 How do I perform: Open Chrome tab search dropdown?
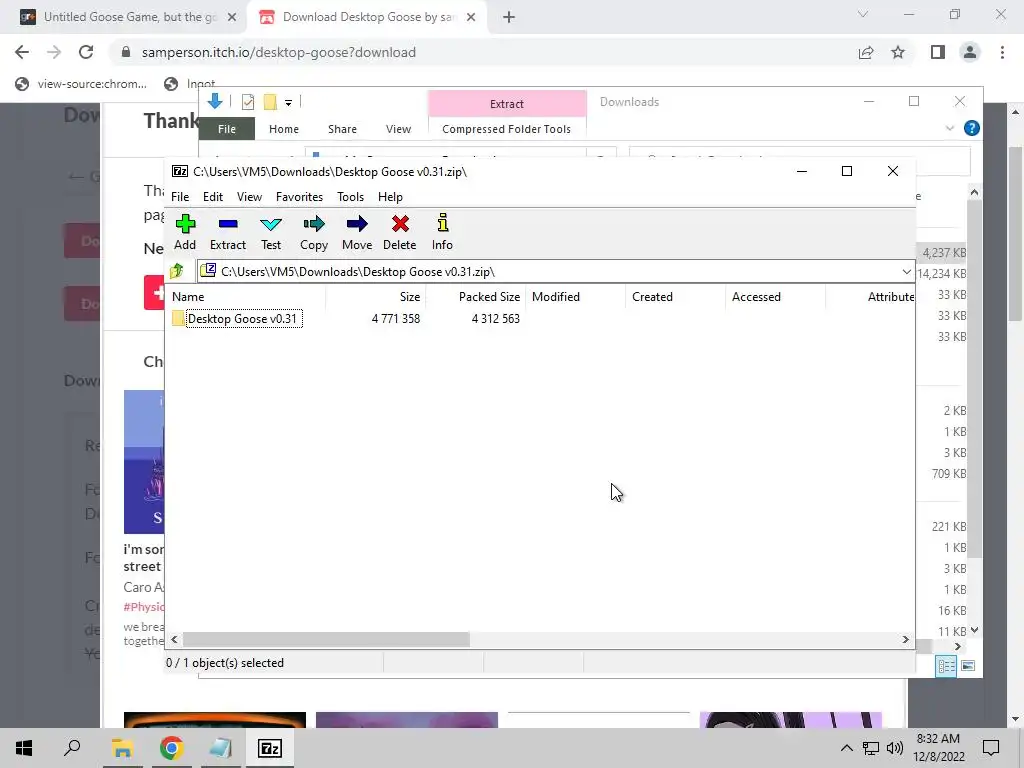[x=863, y=14]
